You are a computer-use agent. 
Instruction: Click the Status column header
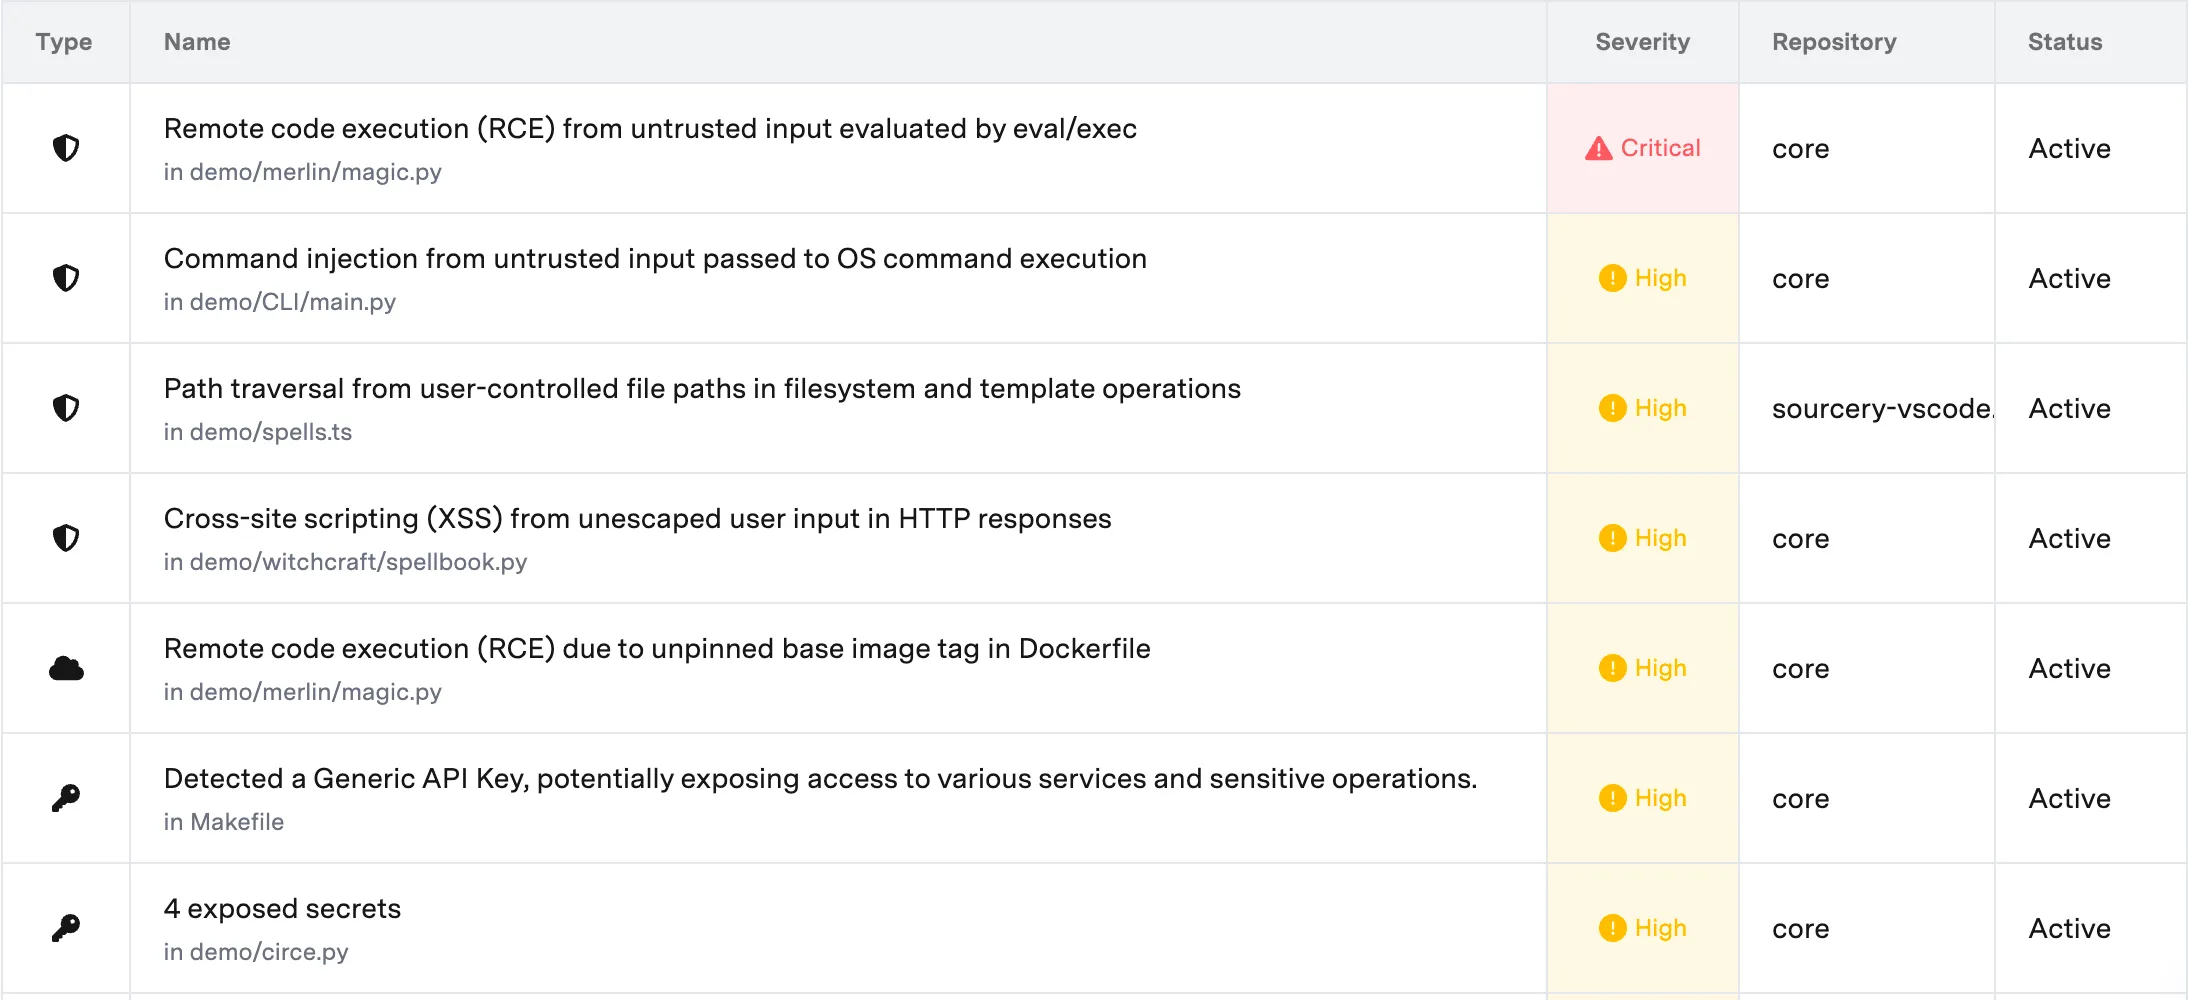coord(2064,42)
